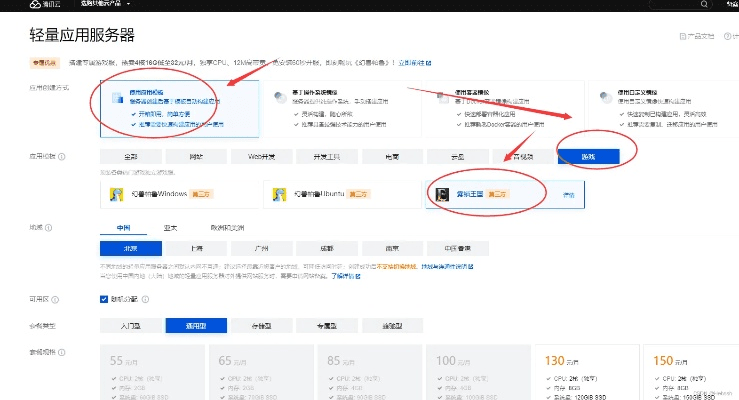Select the OS image based creation card
This screenshot has height=400, width=739.
click(x=342, y=109)
